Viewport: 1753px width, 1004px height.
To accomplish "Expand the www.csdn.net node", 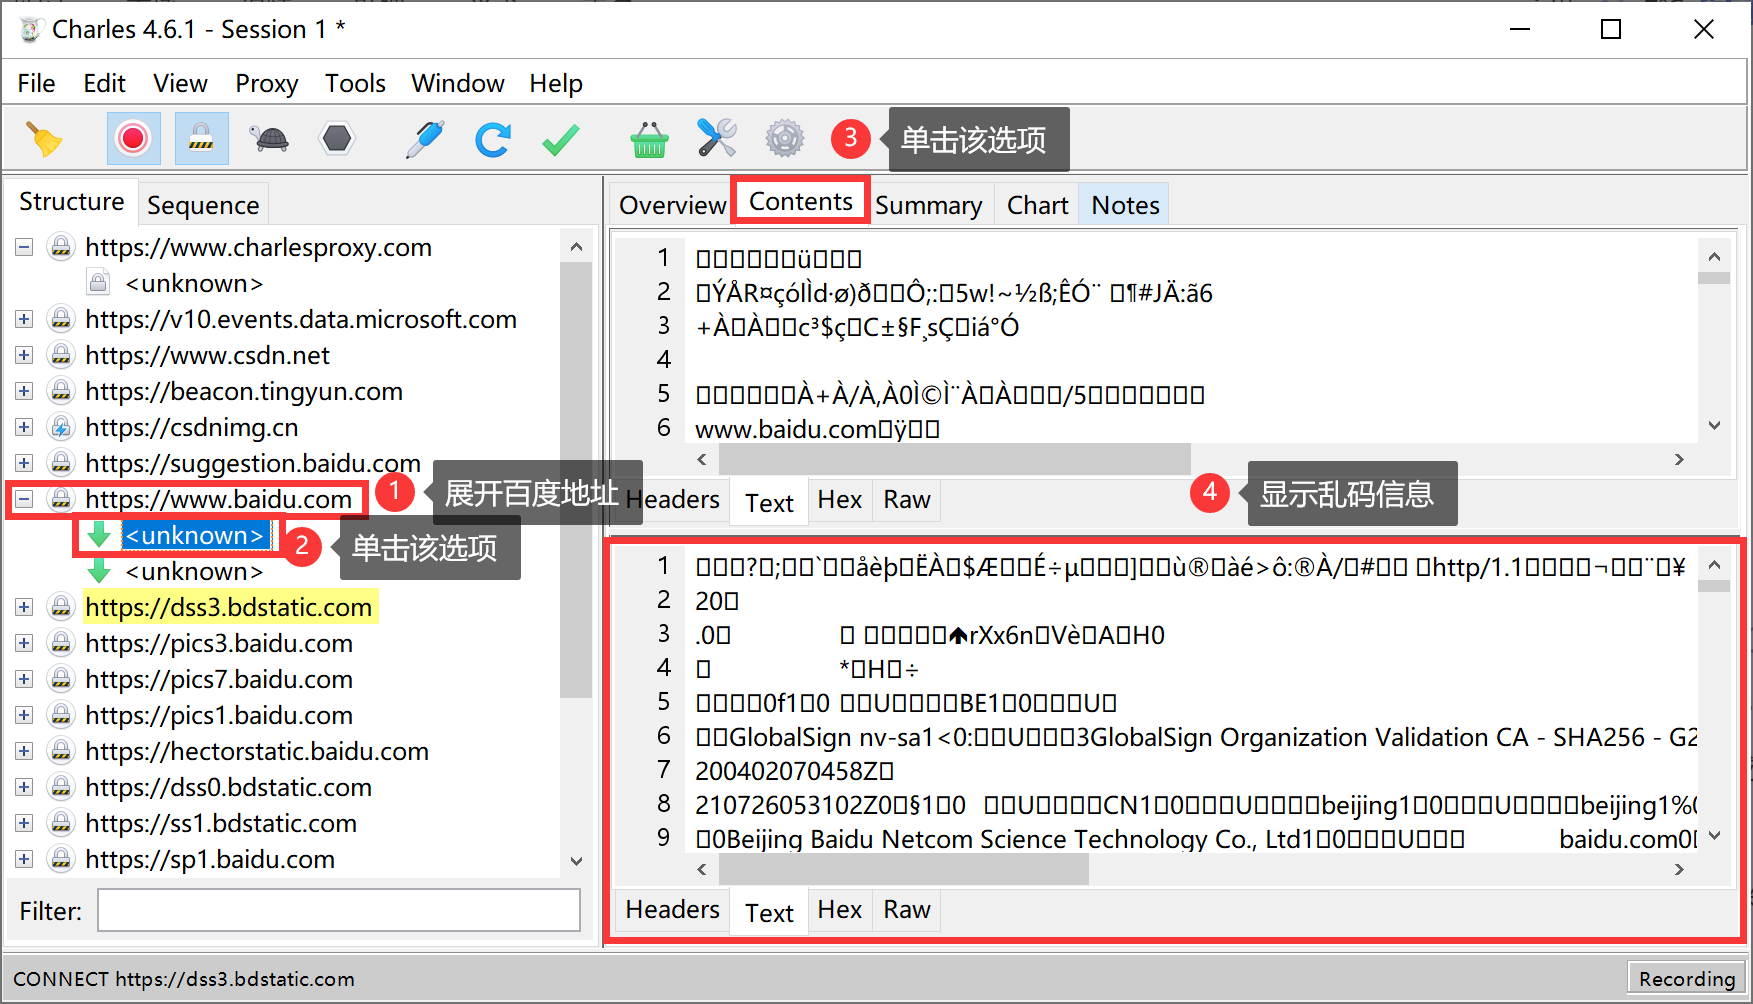I will [24, 355].
